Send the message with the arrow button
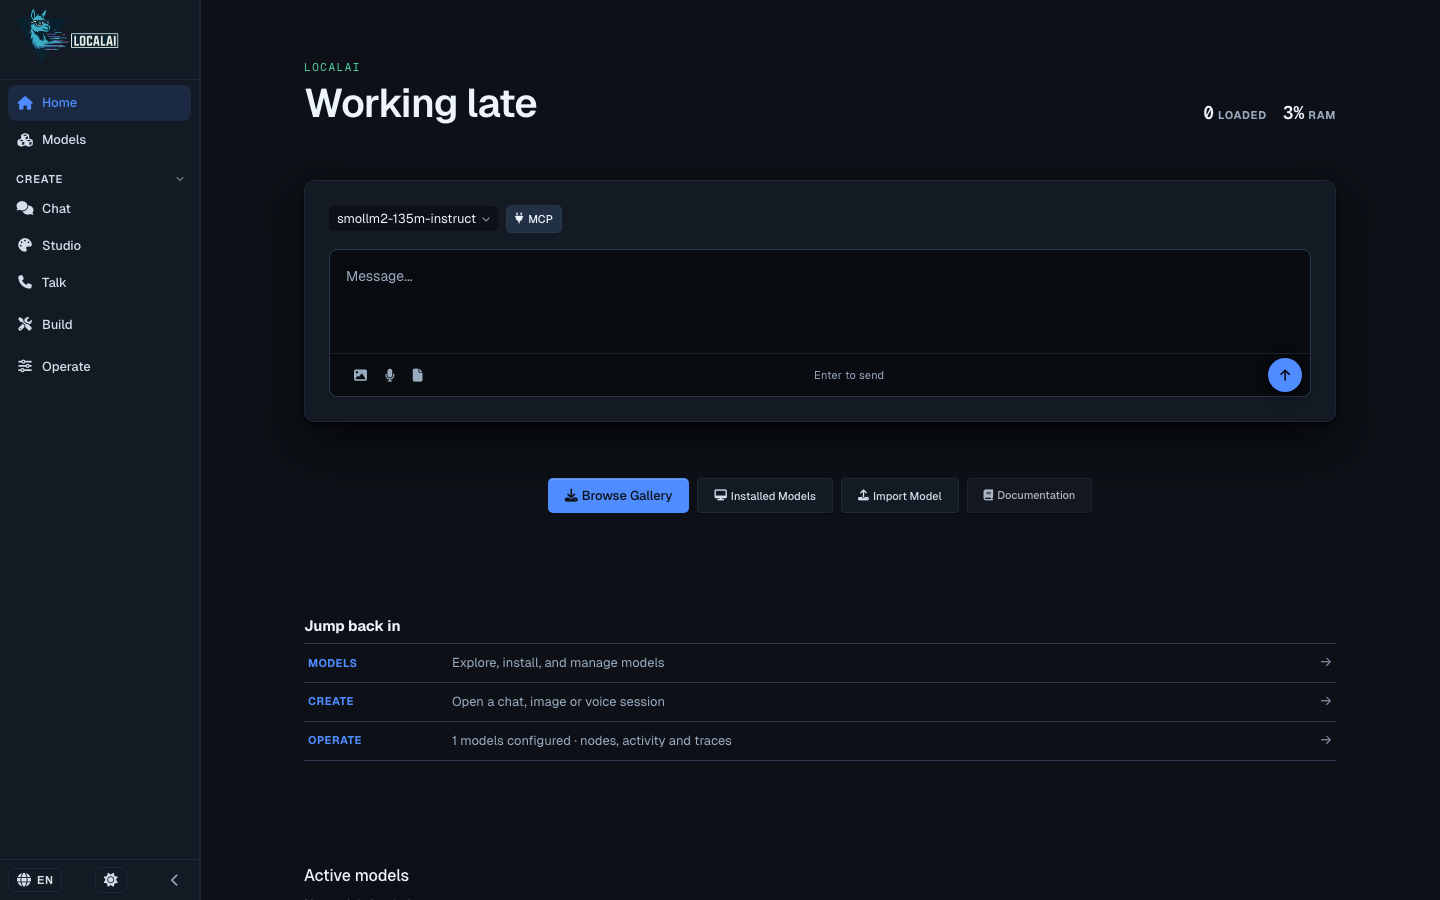 click(x=1285, y=375)
